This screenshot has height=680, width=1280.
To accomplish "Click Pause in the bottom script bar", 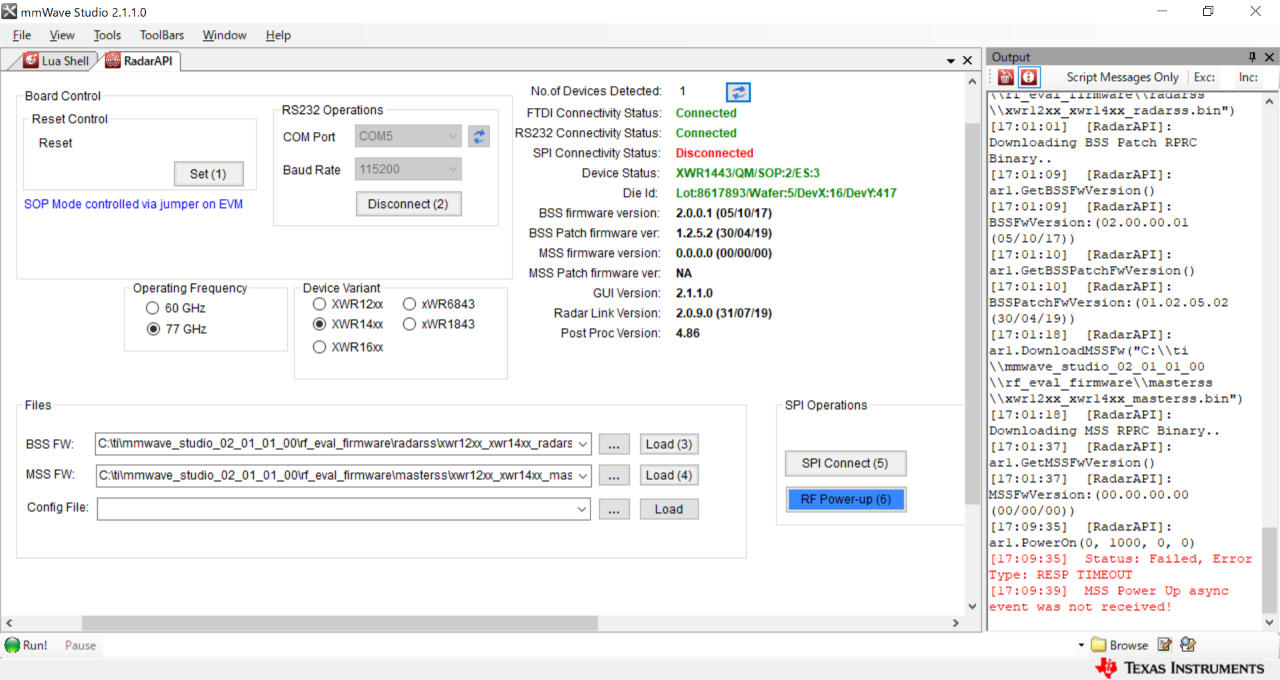I will pos(80,645).
